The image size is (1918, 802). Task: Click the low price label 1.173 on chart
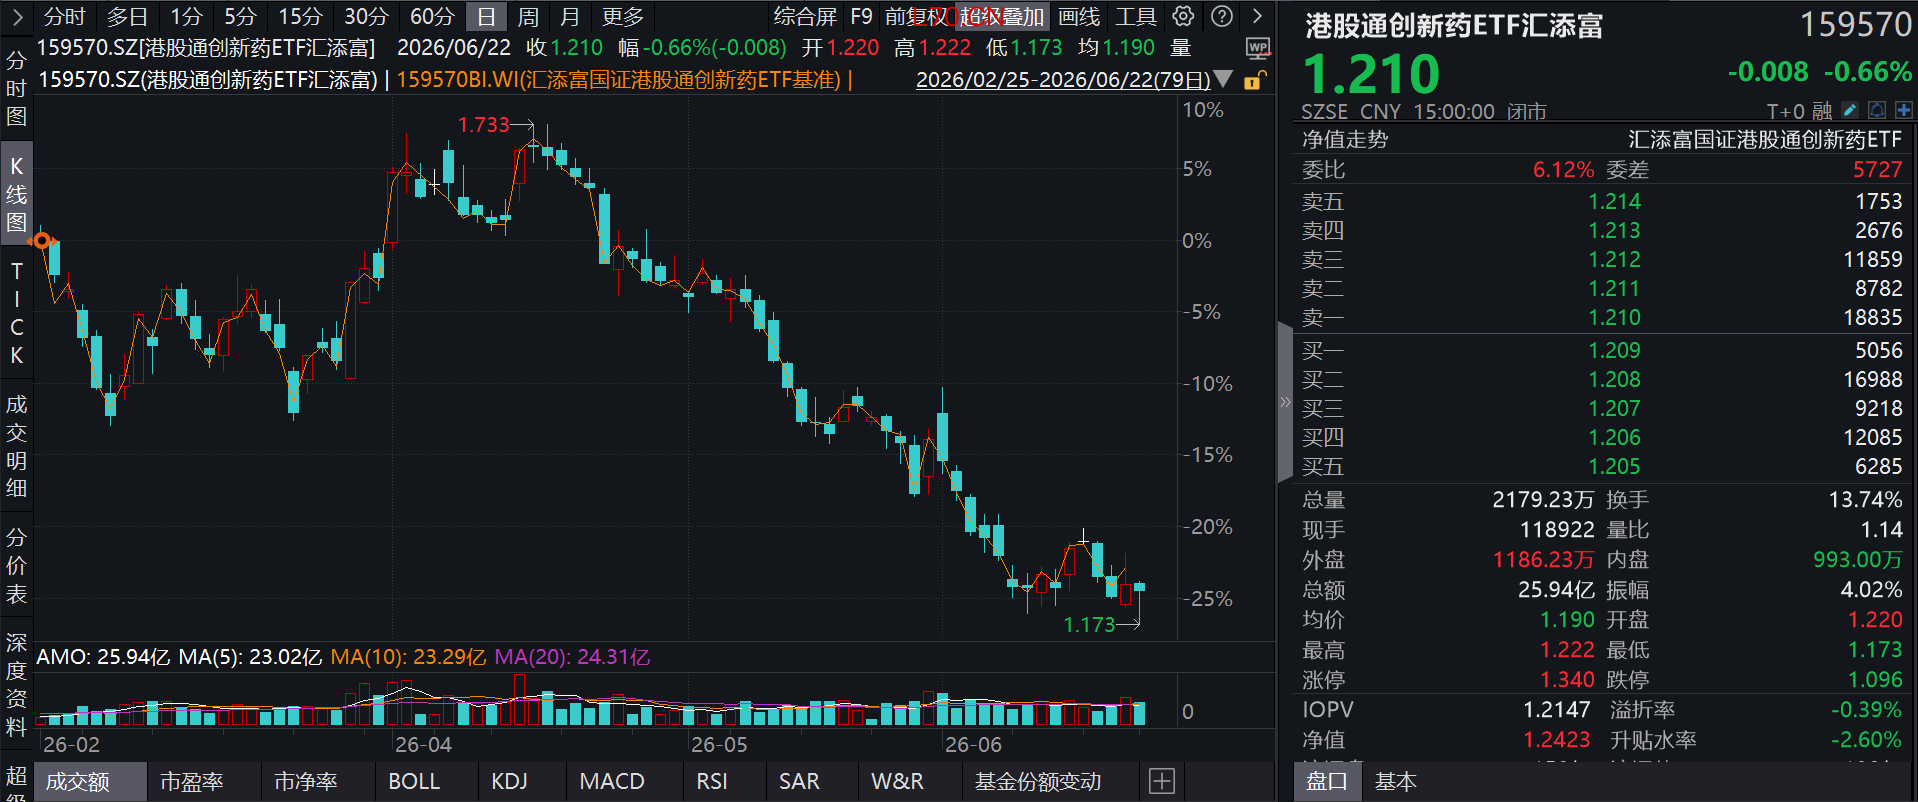(1089, 624)
